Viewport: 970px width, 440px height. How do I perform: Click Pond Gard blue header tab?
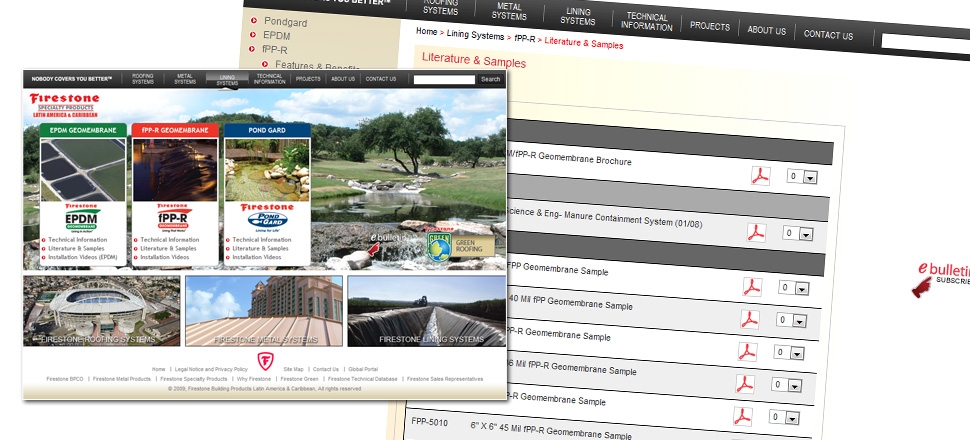coord(267,131)
